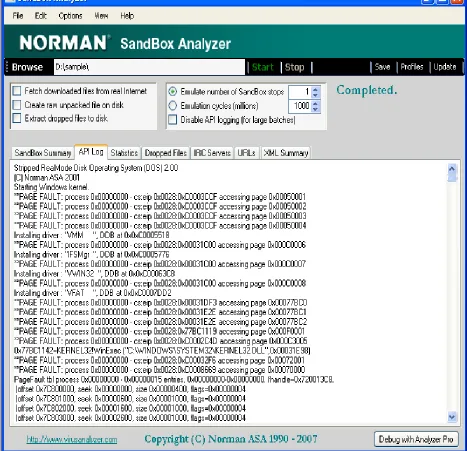467x451 pixels.
Task: Select Emulate number of SandBox stops option
Action: click(173, 91)
